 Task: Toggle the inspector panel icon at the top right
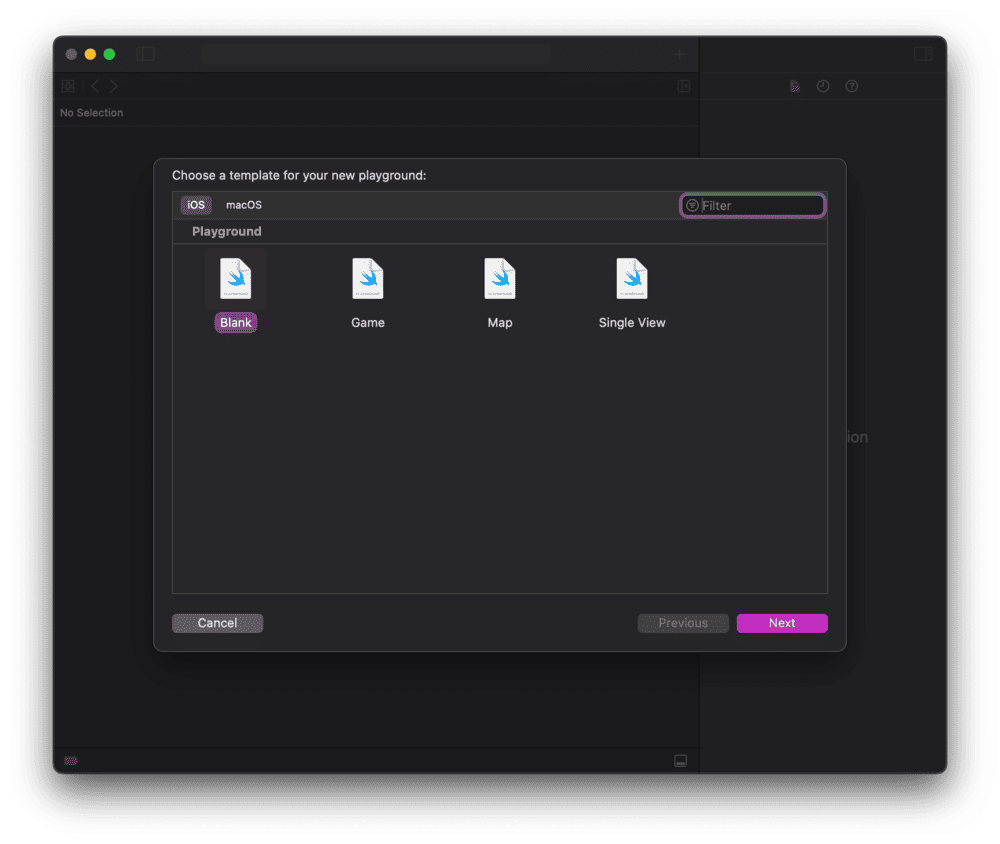[923, 54]
